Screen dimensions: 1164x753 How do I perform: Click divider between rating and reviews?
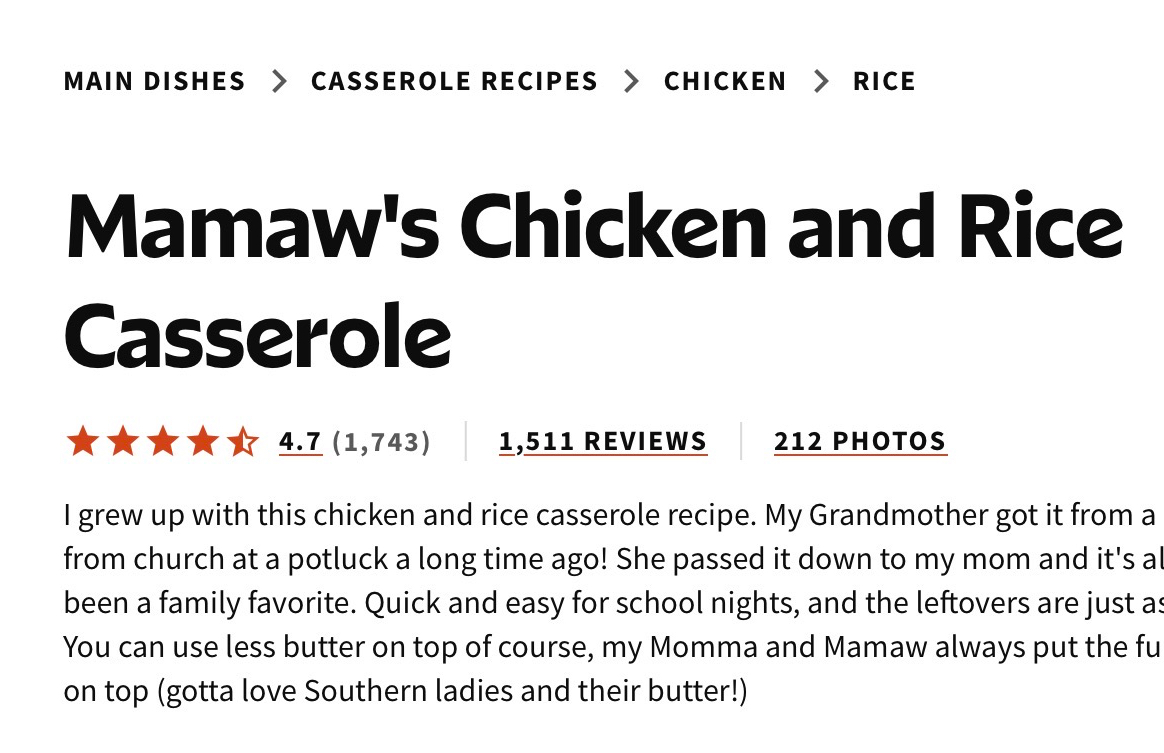click(466, 441)
